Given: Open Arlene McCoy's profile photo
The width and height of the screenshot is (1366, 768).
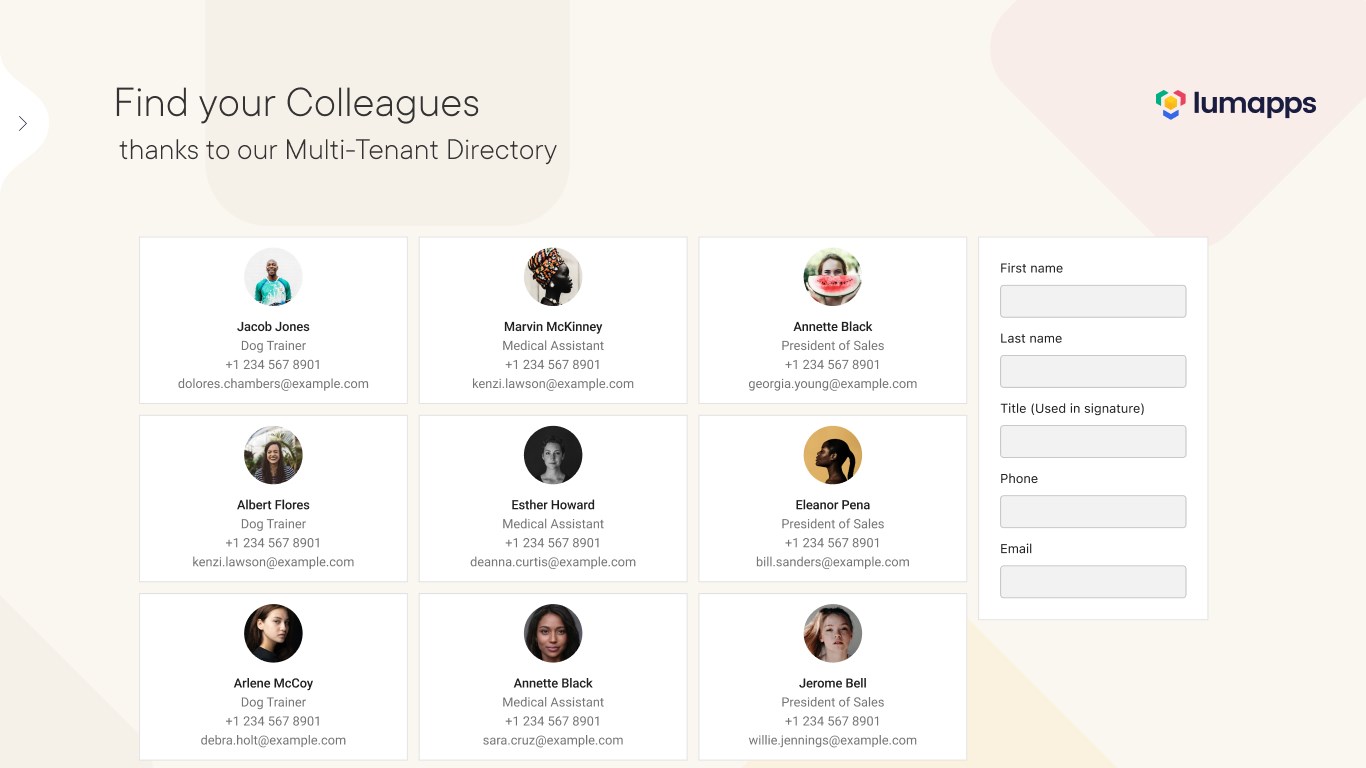Looking at the screenshot, I should (x=273, y=633).
